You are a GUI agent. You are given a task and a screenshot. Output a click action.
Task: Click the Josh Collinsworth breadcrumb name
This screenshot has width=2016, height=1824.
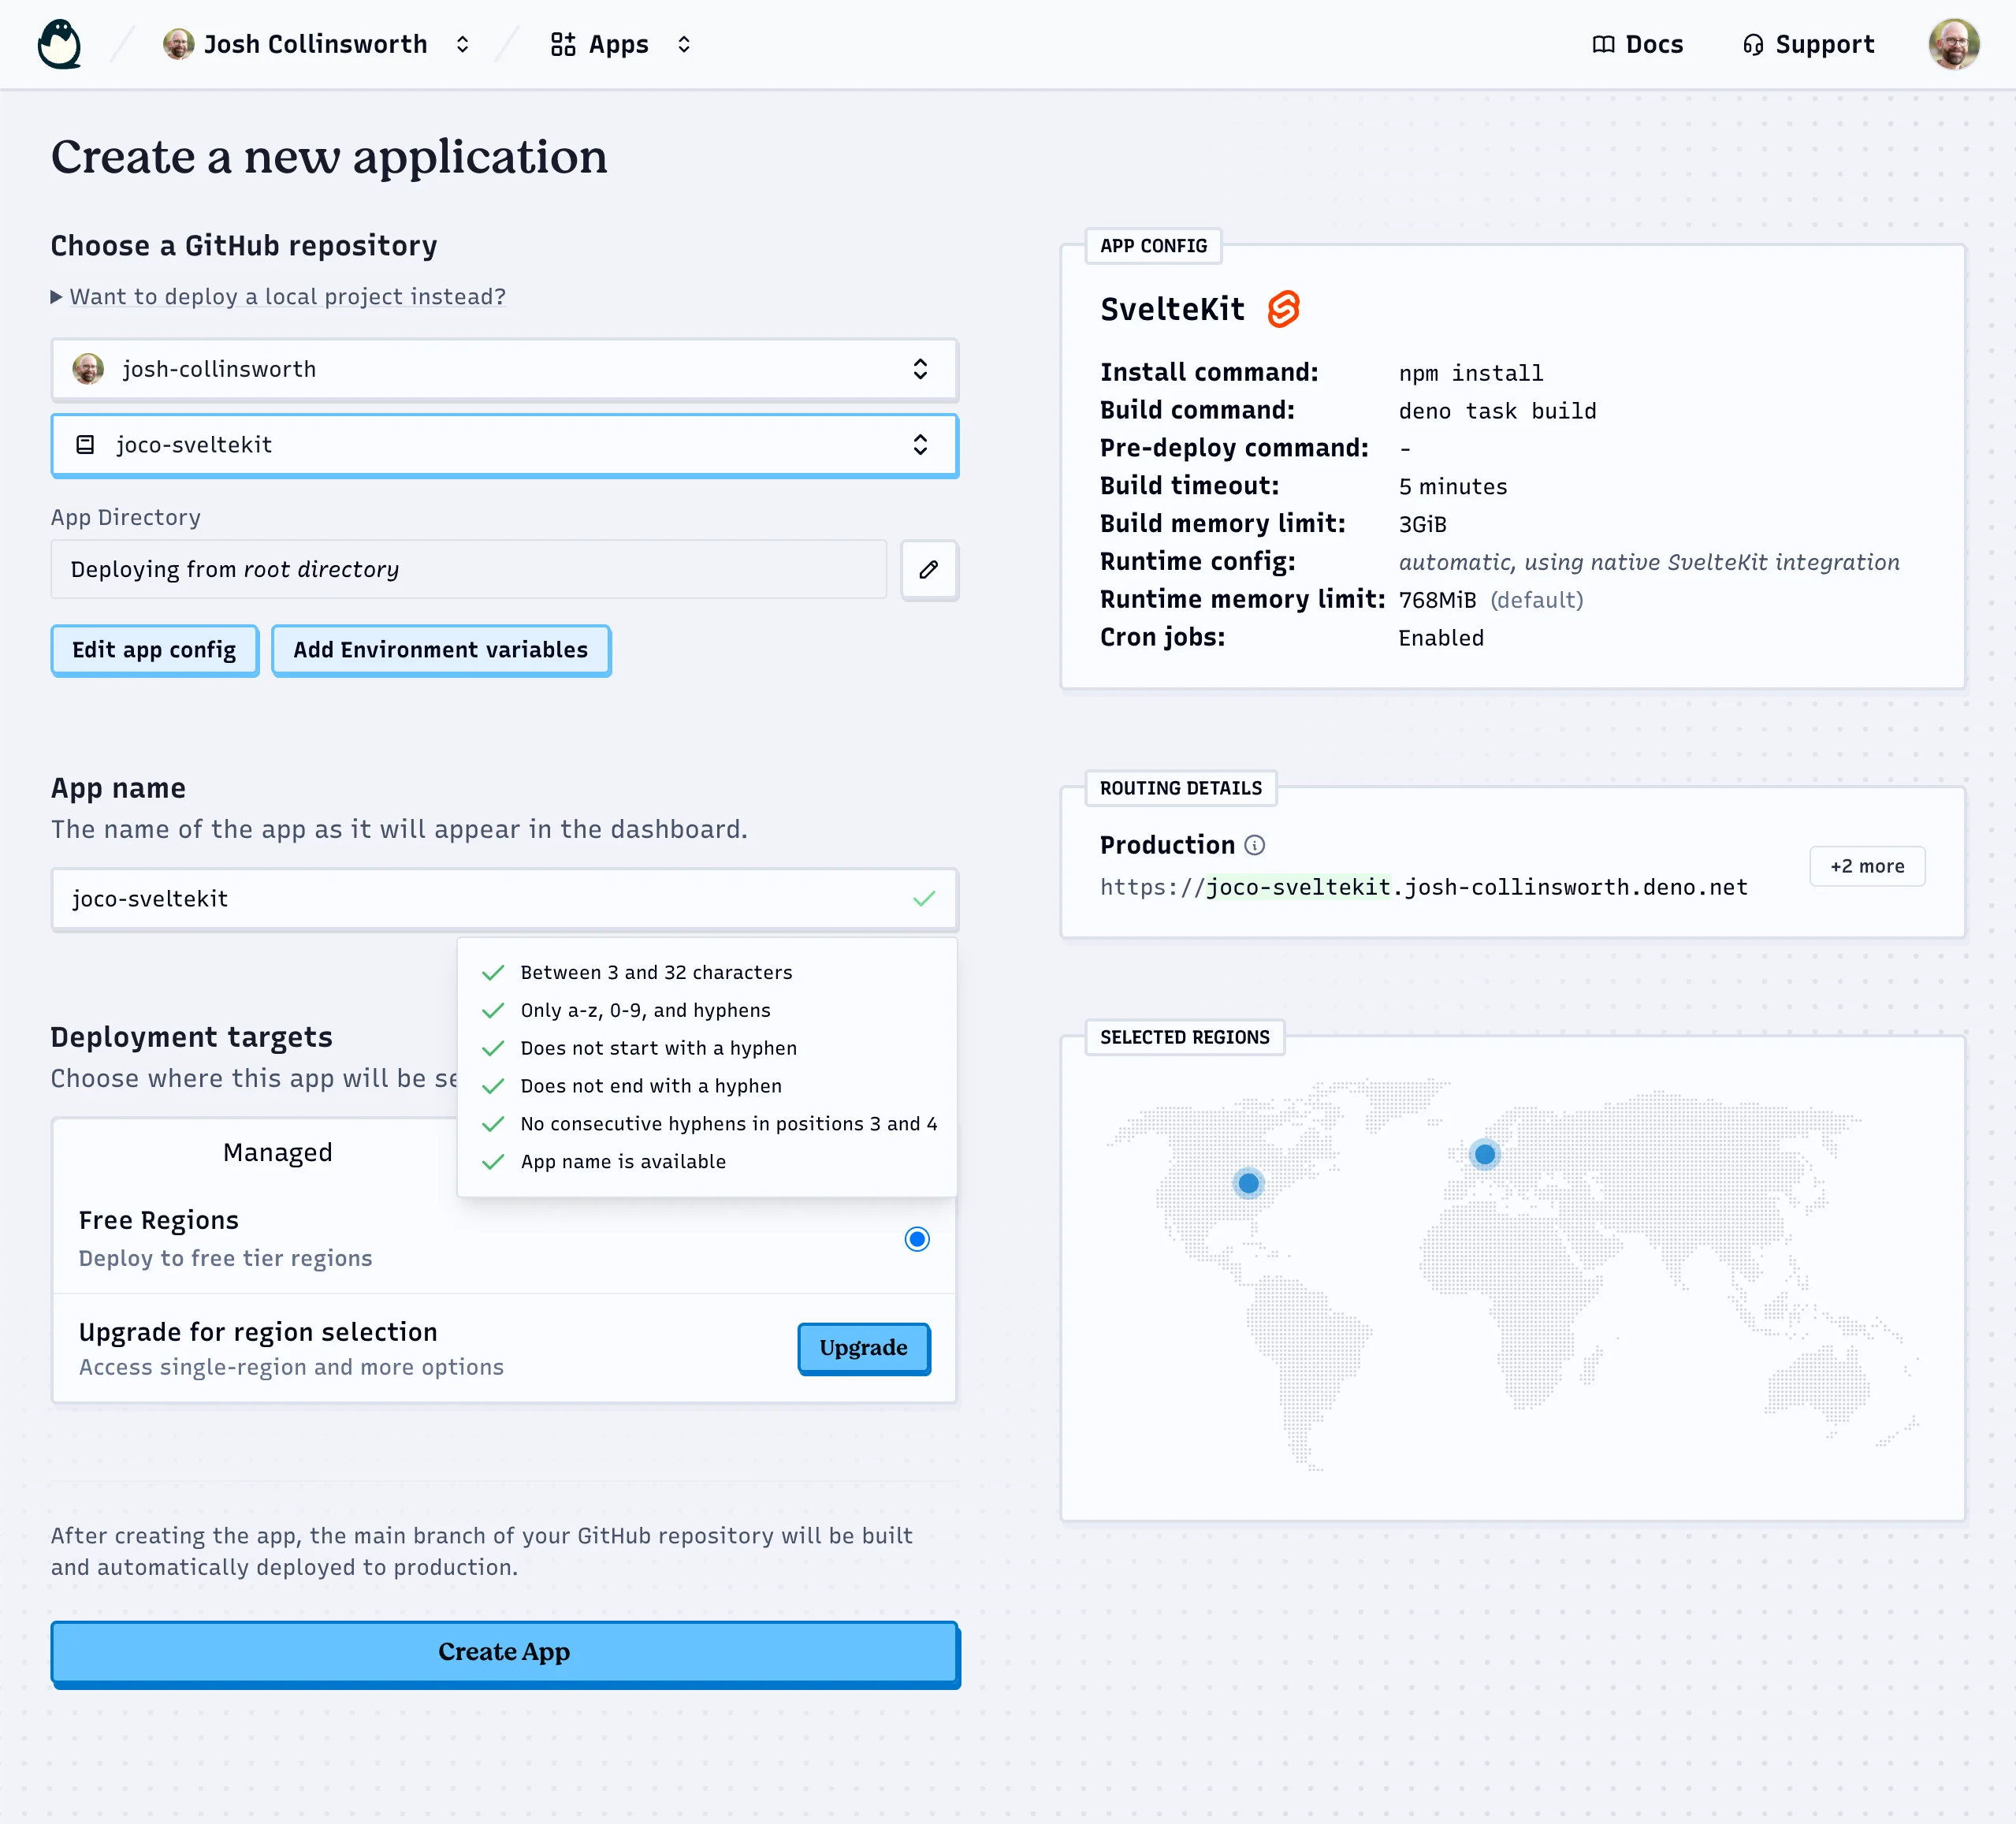[x=316, y=45]
